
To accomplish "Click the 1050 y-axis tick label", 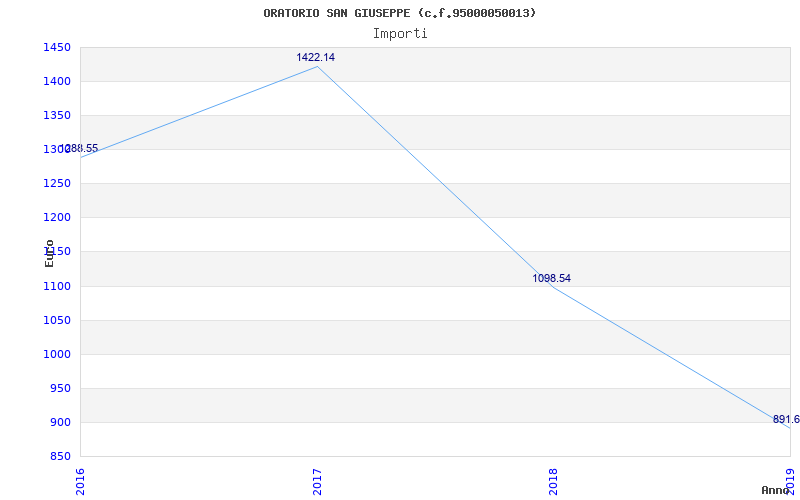I will coord(57,320).
